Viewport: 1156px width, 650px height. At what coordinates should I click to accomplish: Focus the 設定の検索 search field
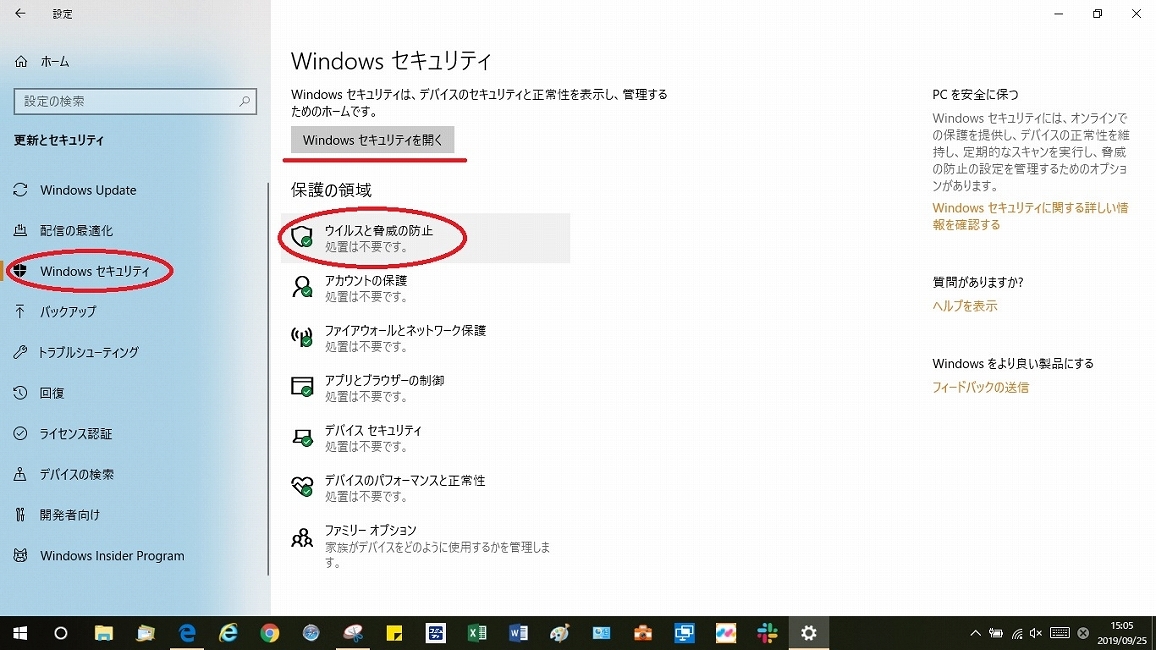pyautogui.click(x=135, y=101)
